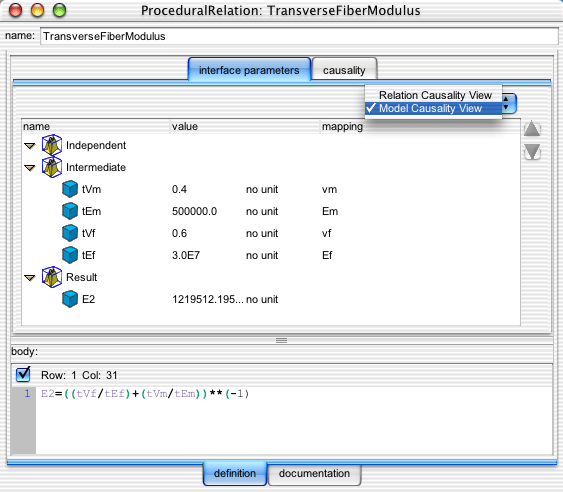Collapse the Intermediate group triangle
This screenshot has height=492, width=563.
click(29, 168)
